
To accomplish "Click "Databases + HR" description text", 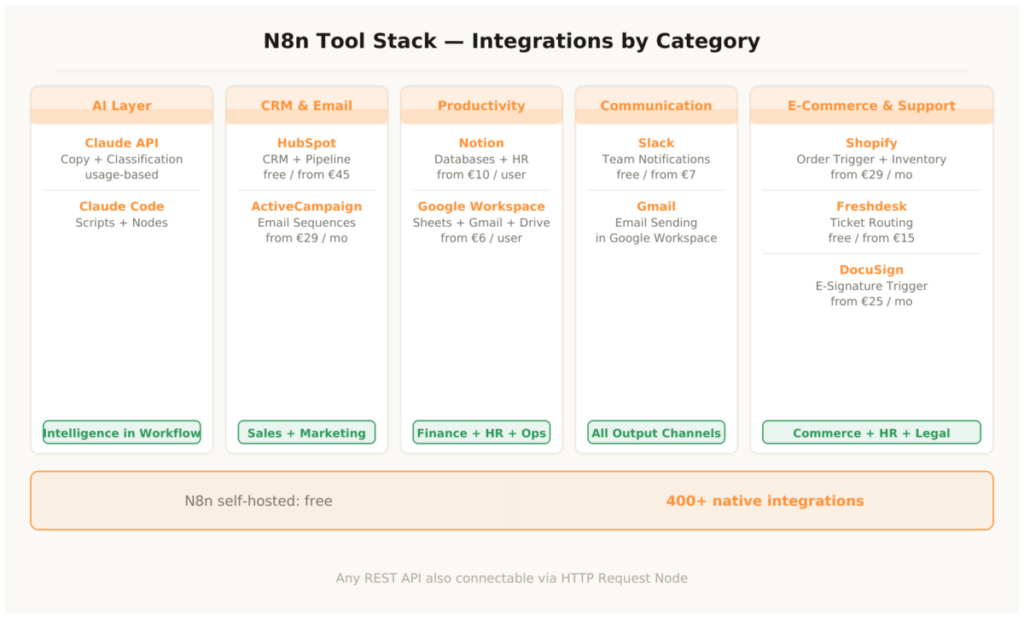I will (x=481, y=159).
